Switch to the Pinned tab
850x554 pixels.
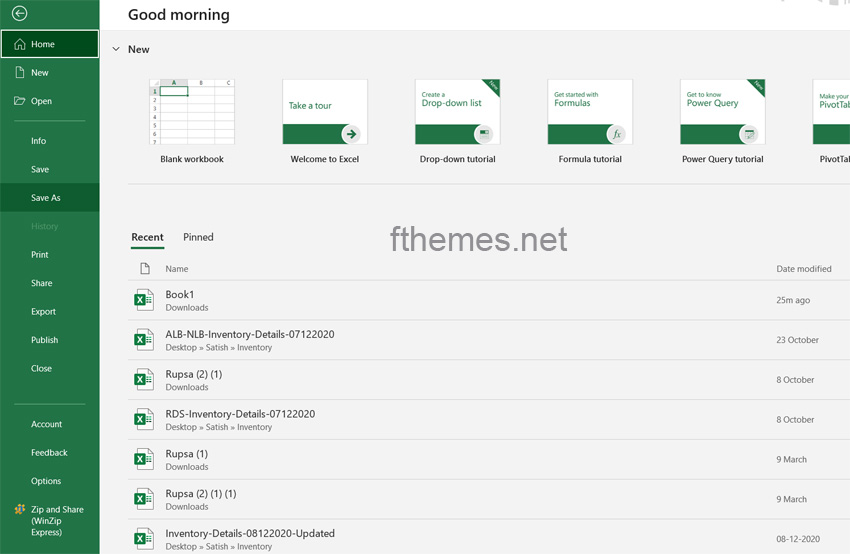pos(198,237)
